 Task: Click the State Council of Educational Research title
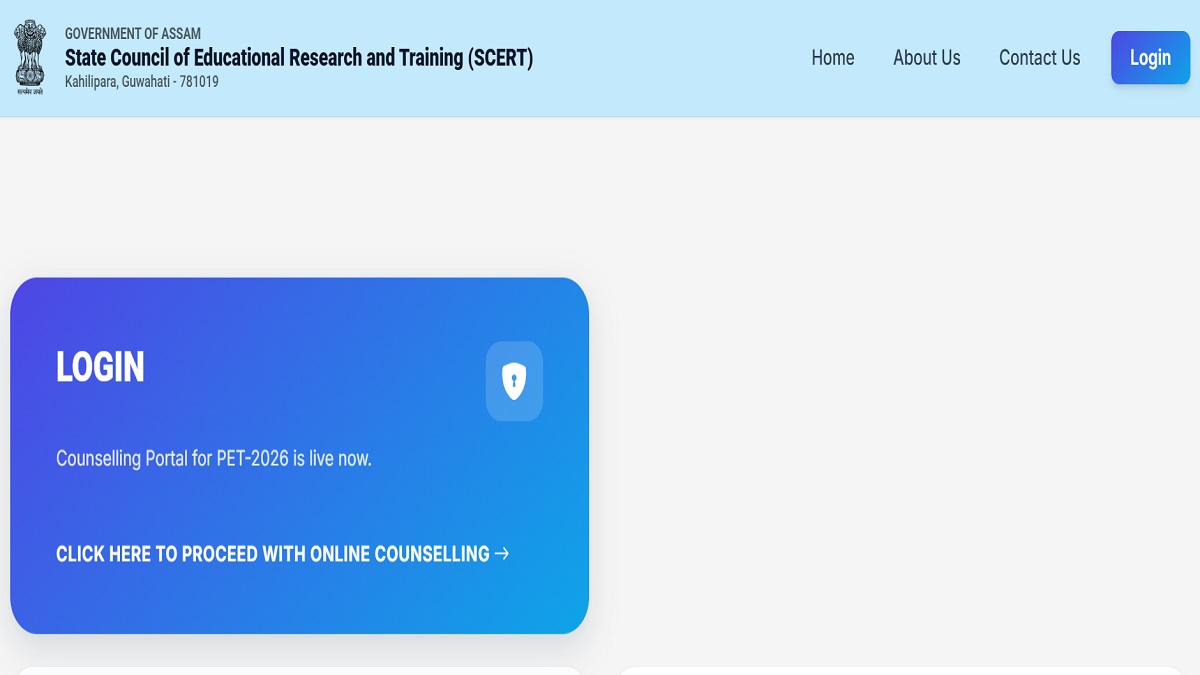pos(299,57)
